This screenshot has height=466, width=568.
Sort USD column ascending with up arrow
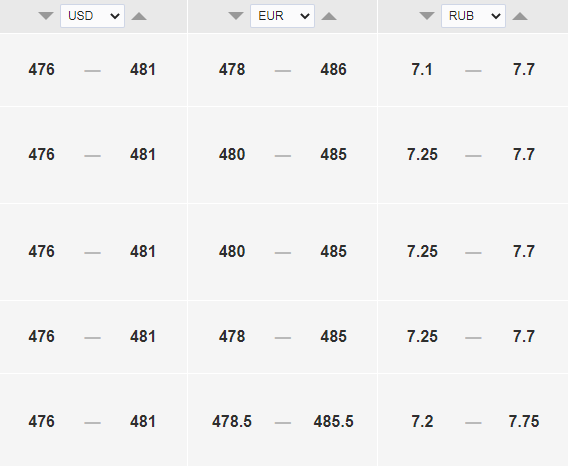[139, 16]
